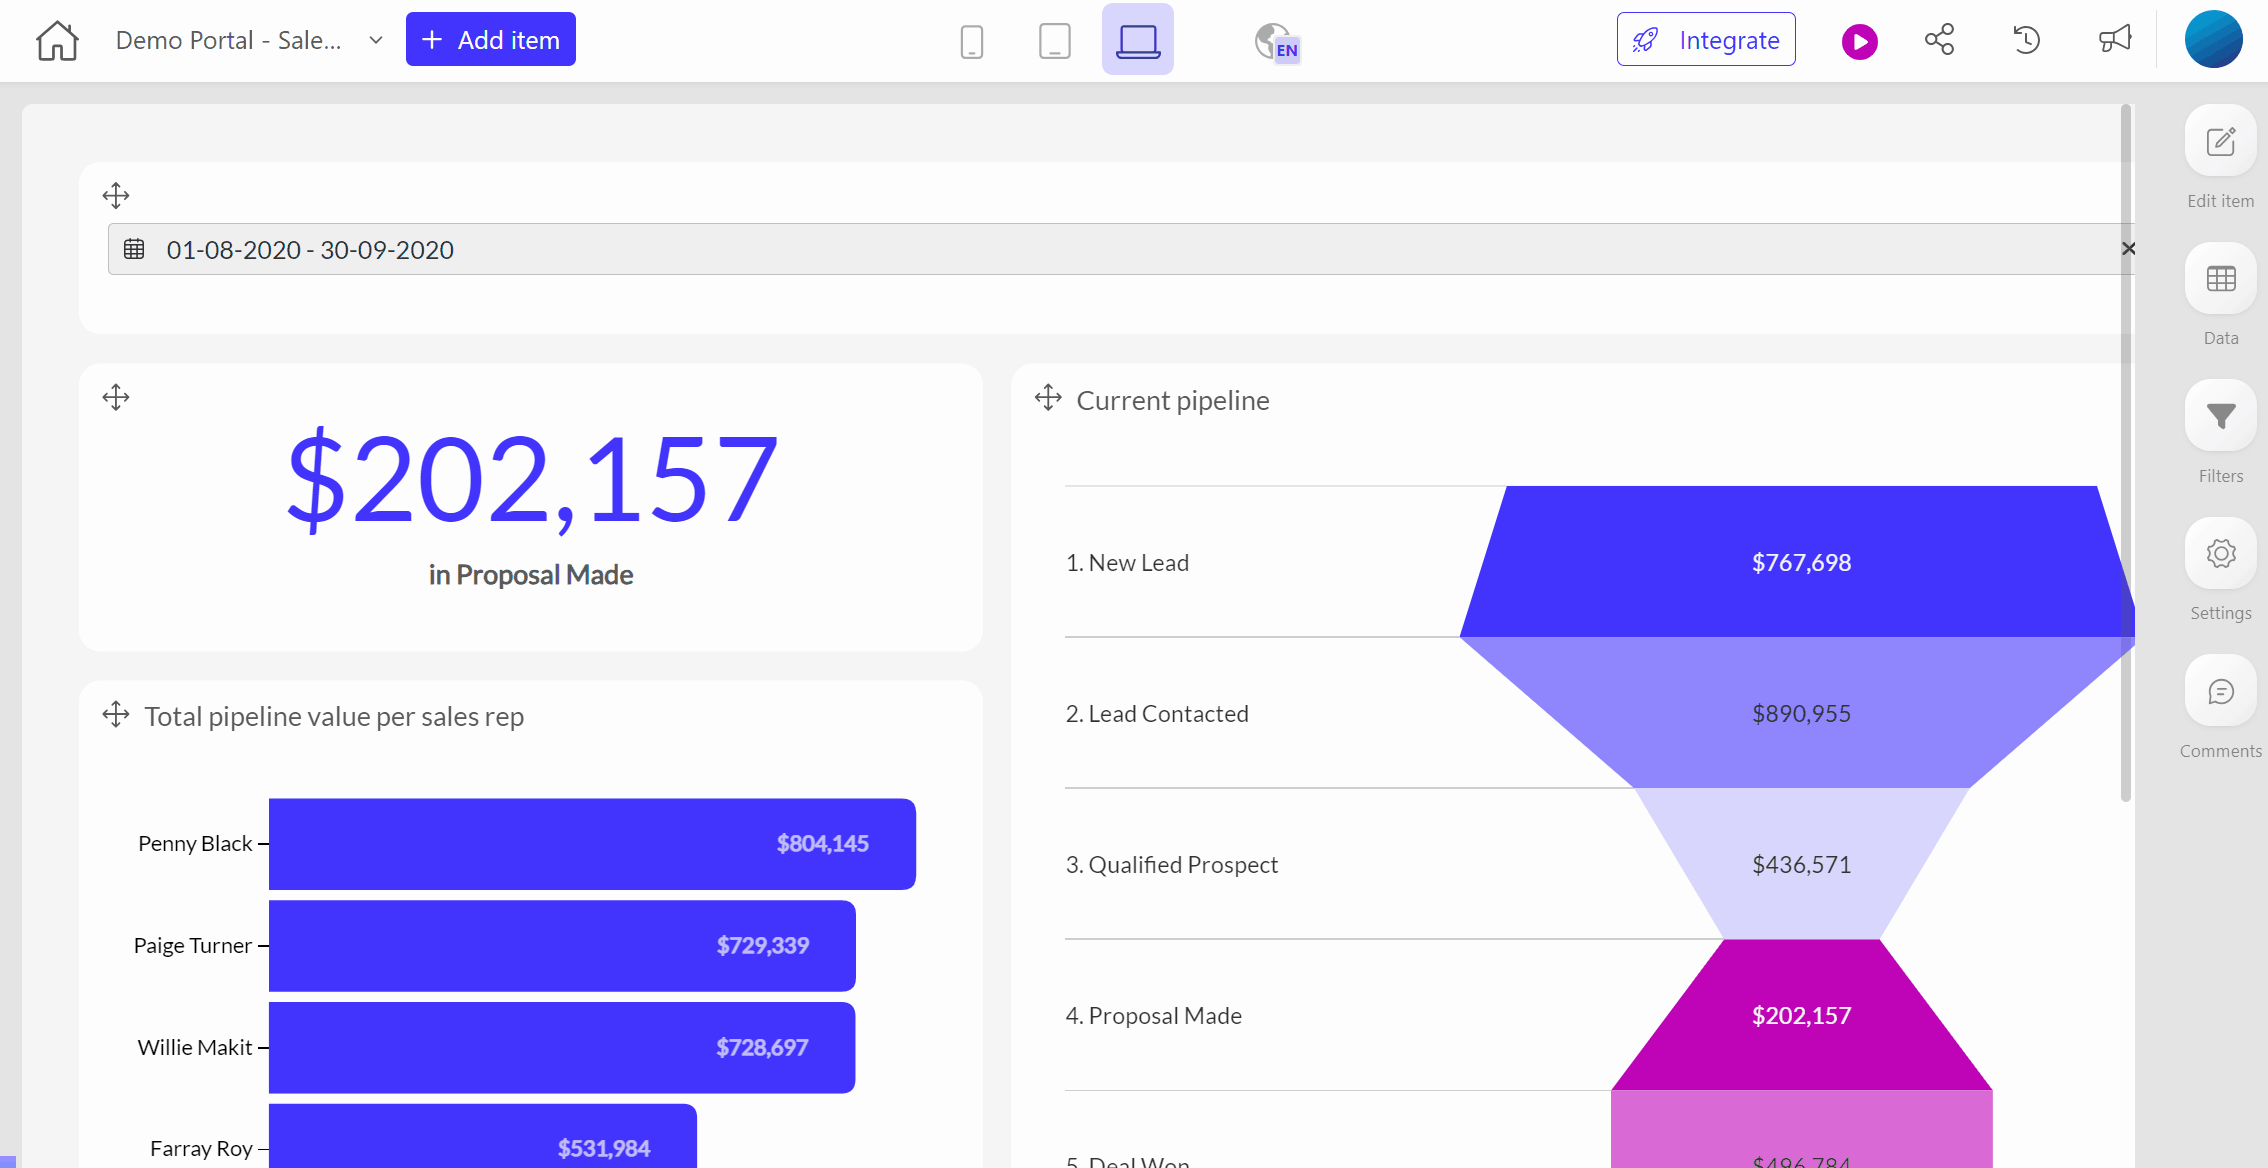Switch to tablet preview mode
The image size is (2268, 1168).
(1054, 41)
